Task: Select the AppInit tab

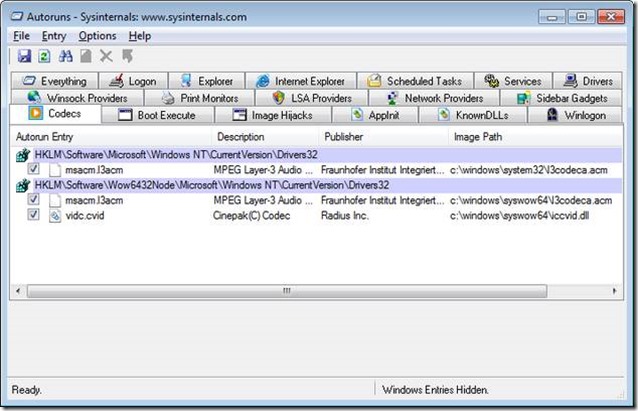Action: [375, 115]
